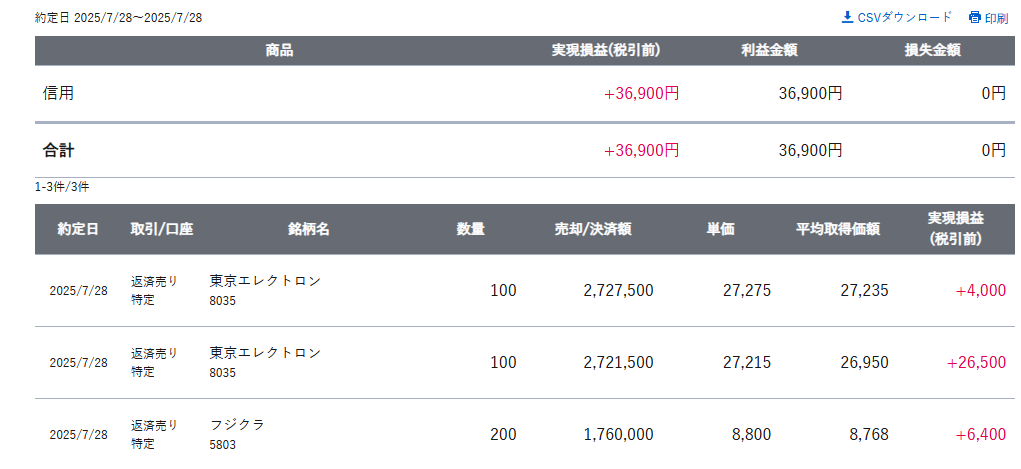
Task: Click the 約定日 date range text
Action: (119, 18)
